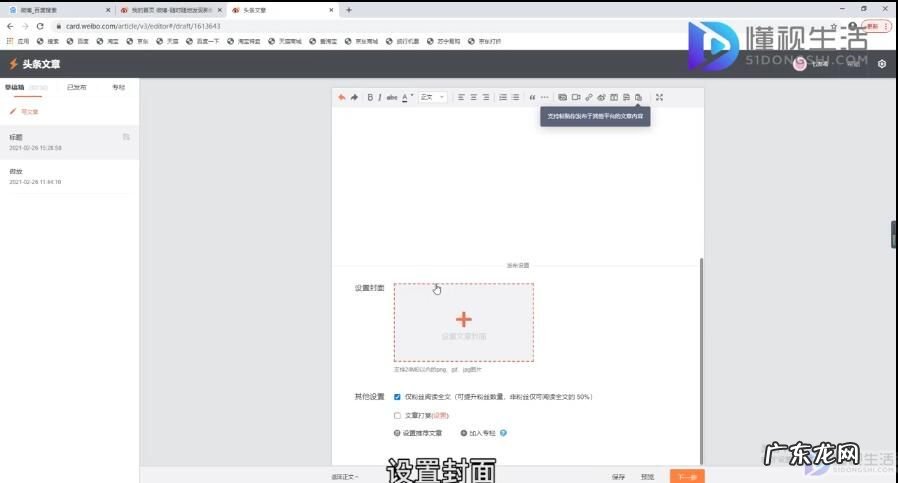This screenshot has width=898, height=483.
Task: Click the card/table insert icon in the toolbar
Action: pyautogui.click(x=614, y=97)
